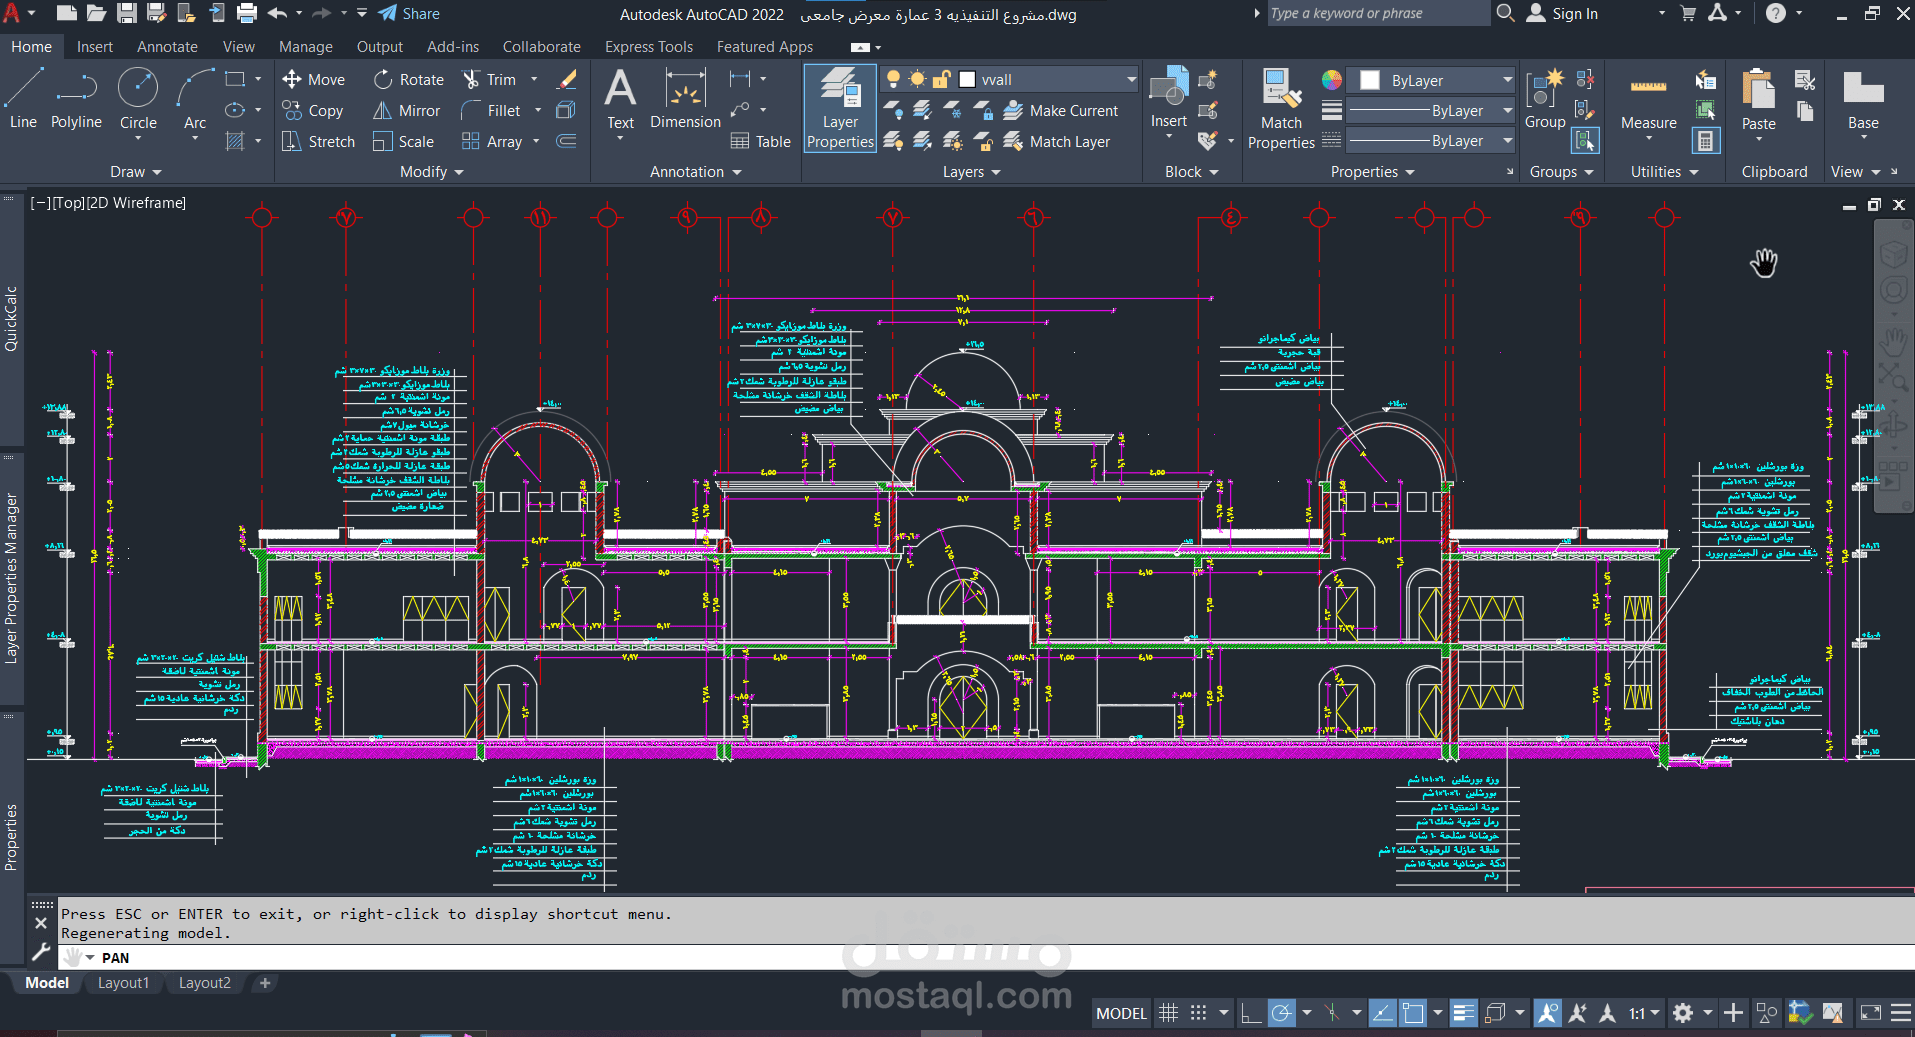
Task: Click the help search keyword field
Action: (1378, 13)
